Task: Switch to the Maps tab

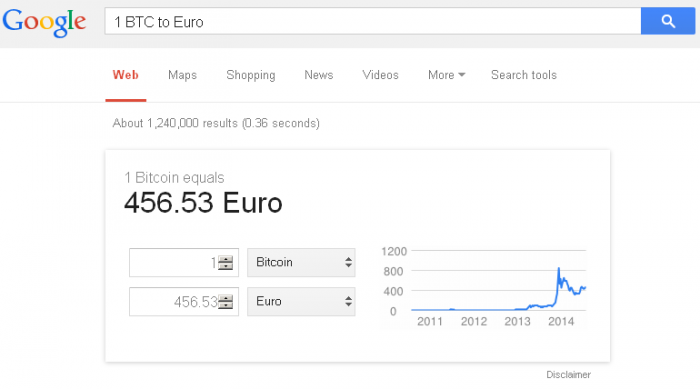Action: click(x=182, y=75)
